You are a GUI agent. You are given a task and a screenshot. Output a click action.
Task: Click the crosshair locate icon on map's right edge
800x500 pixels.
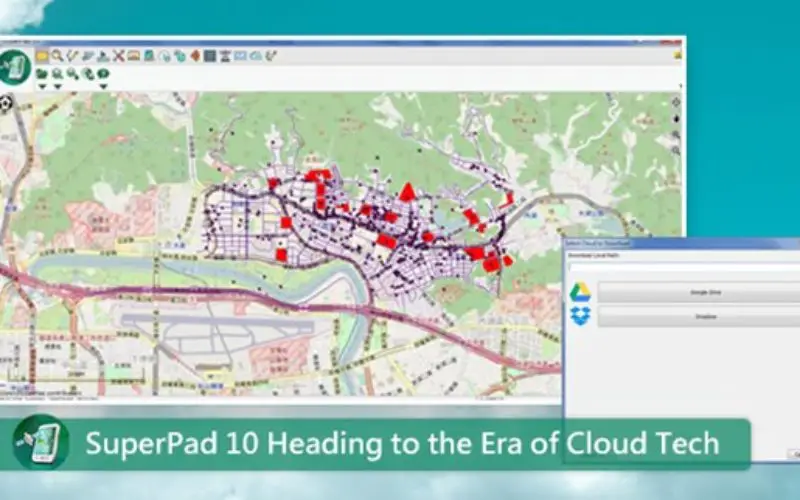point(676,103)
